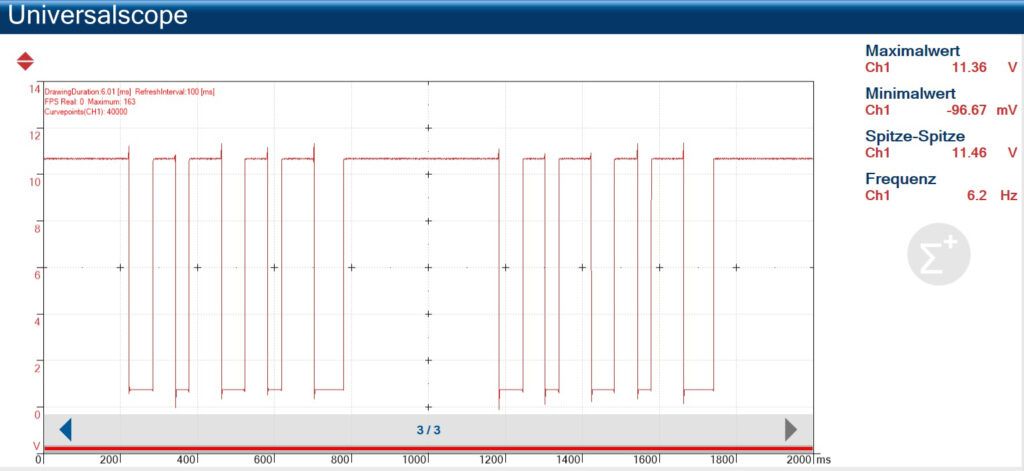Click the red up/down arrows icon
Viewport: 1024px width, 471px height.
[x=25, y=62]
